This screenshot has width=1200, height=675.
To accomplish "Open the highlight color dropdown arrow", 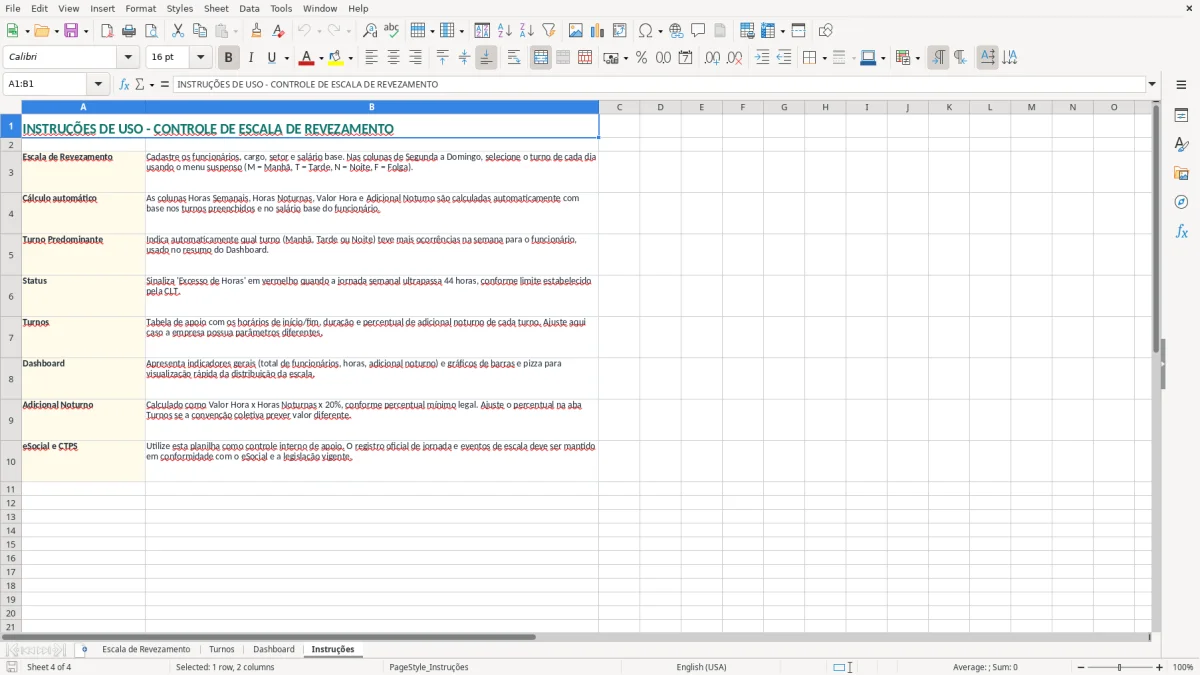I will pos(350,58).
